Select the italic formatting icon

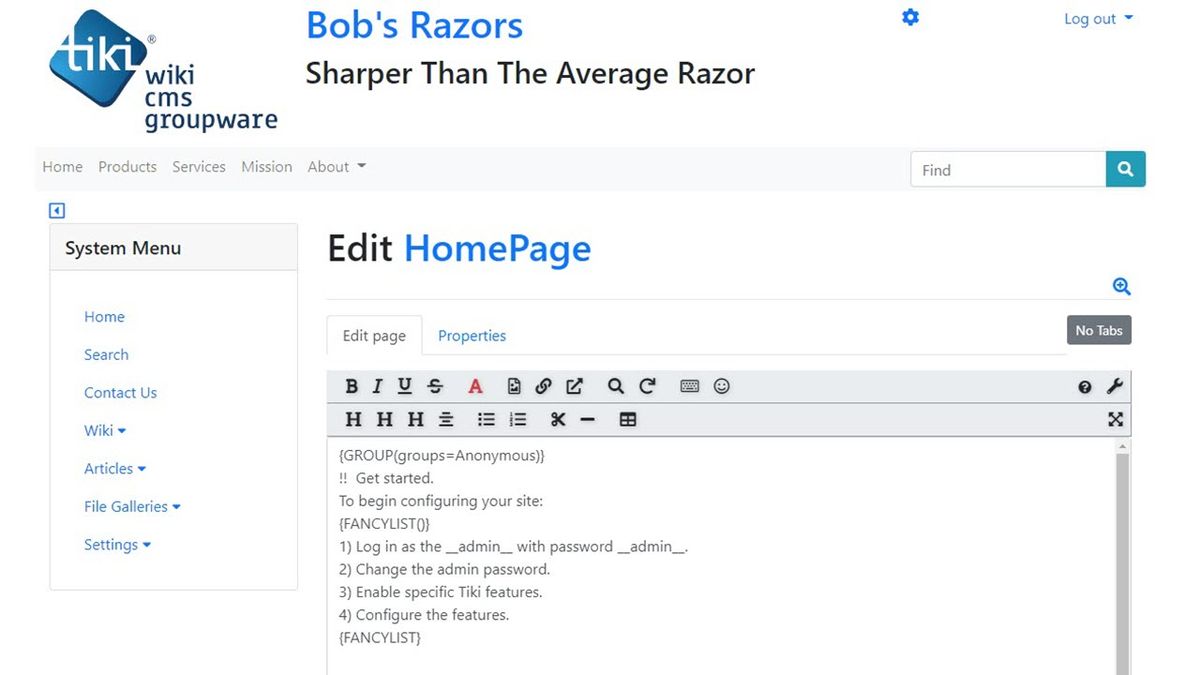[377, 386]
